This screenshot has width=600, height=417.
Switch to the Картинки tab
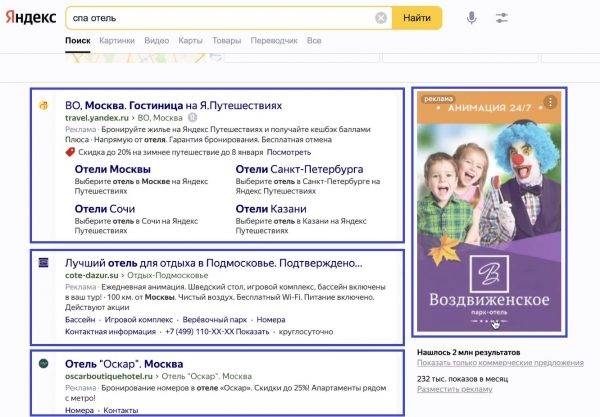click(x=117, y=41)
